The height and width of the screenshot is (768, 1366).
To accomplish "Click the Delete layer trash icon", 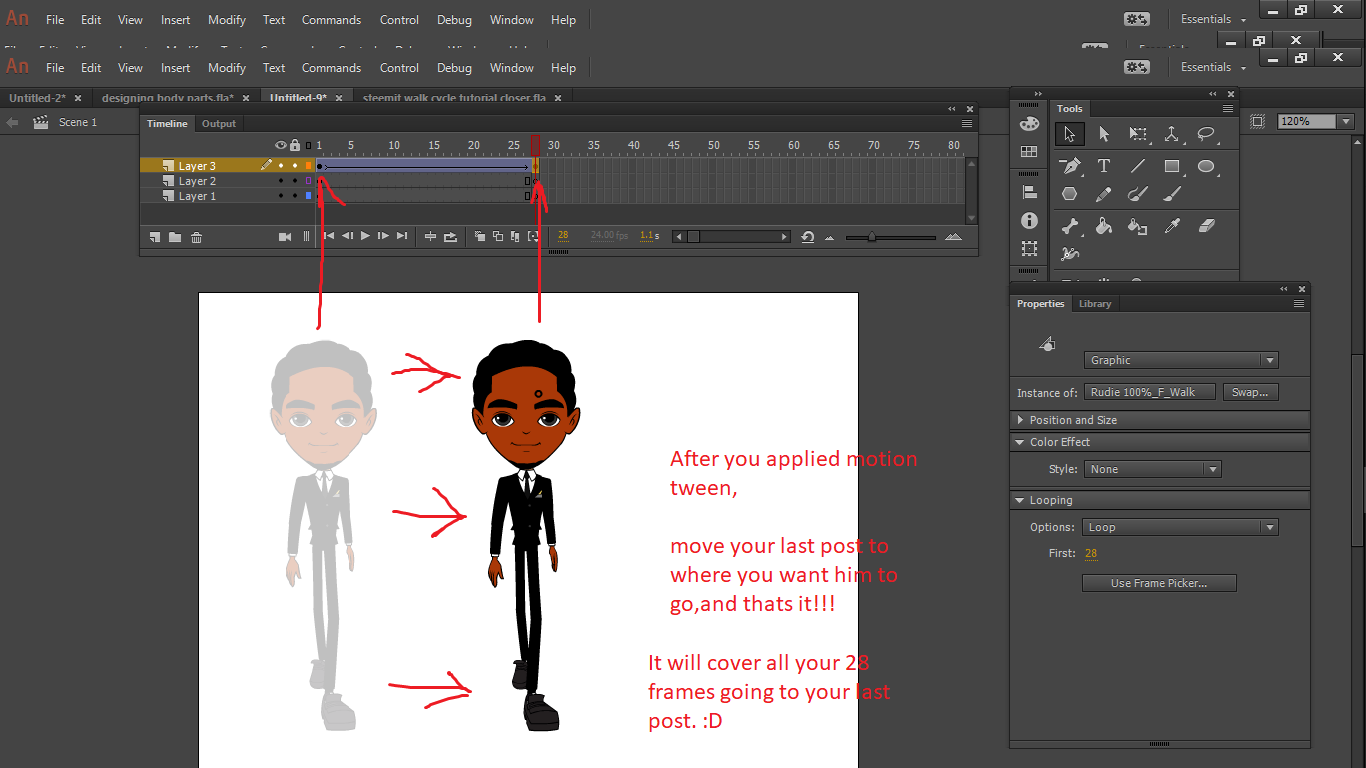I will (196, 237).
